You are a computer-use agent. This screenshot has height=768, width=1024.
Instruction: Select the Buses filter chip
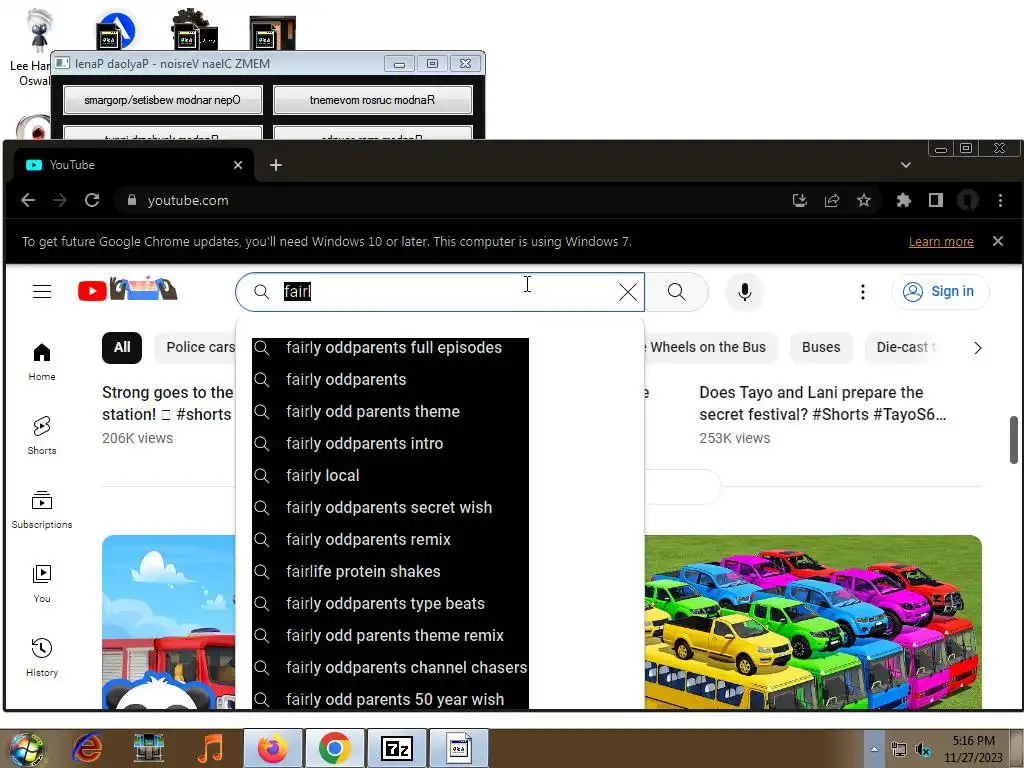[x=821, y=347]
